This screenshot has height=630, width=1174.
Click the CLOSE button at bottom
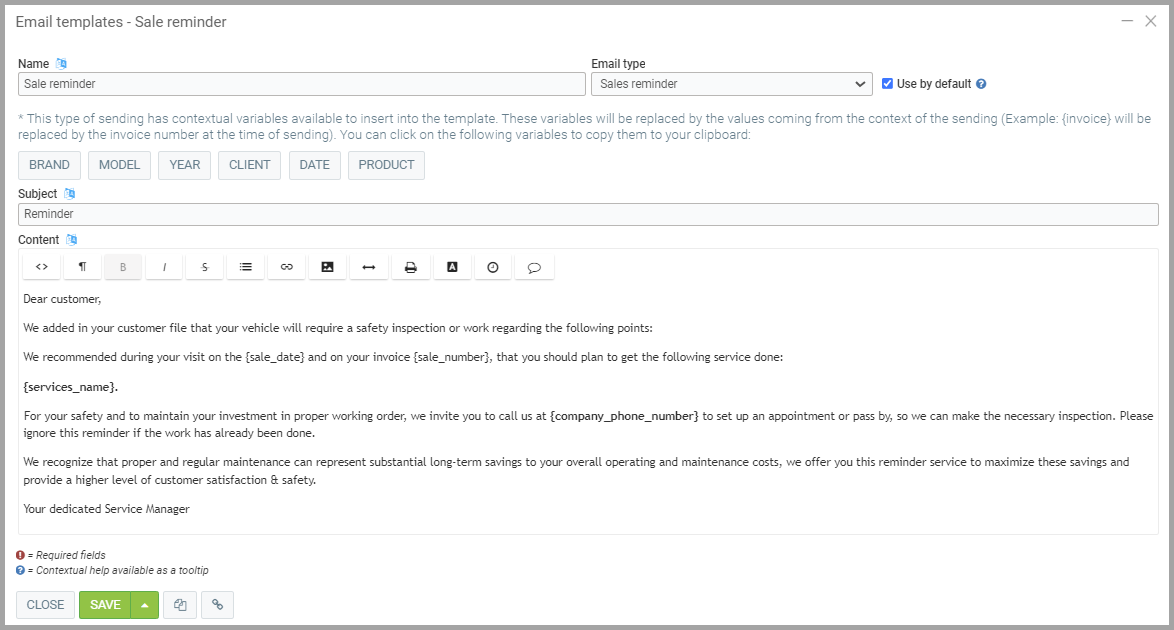(x=45, y=605)
